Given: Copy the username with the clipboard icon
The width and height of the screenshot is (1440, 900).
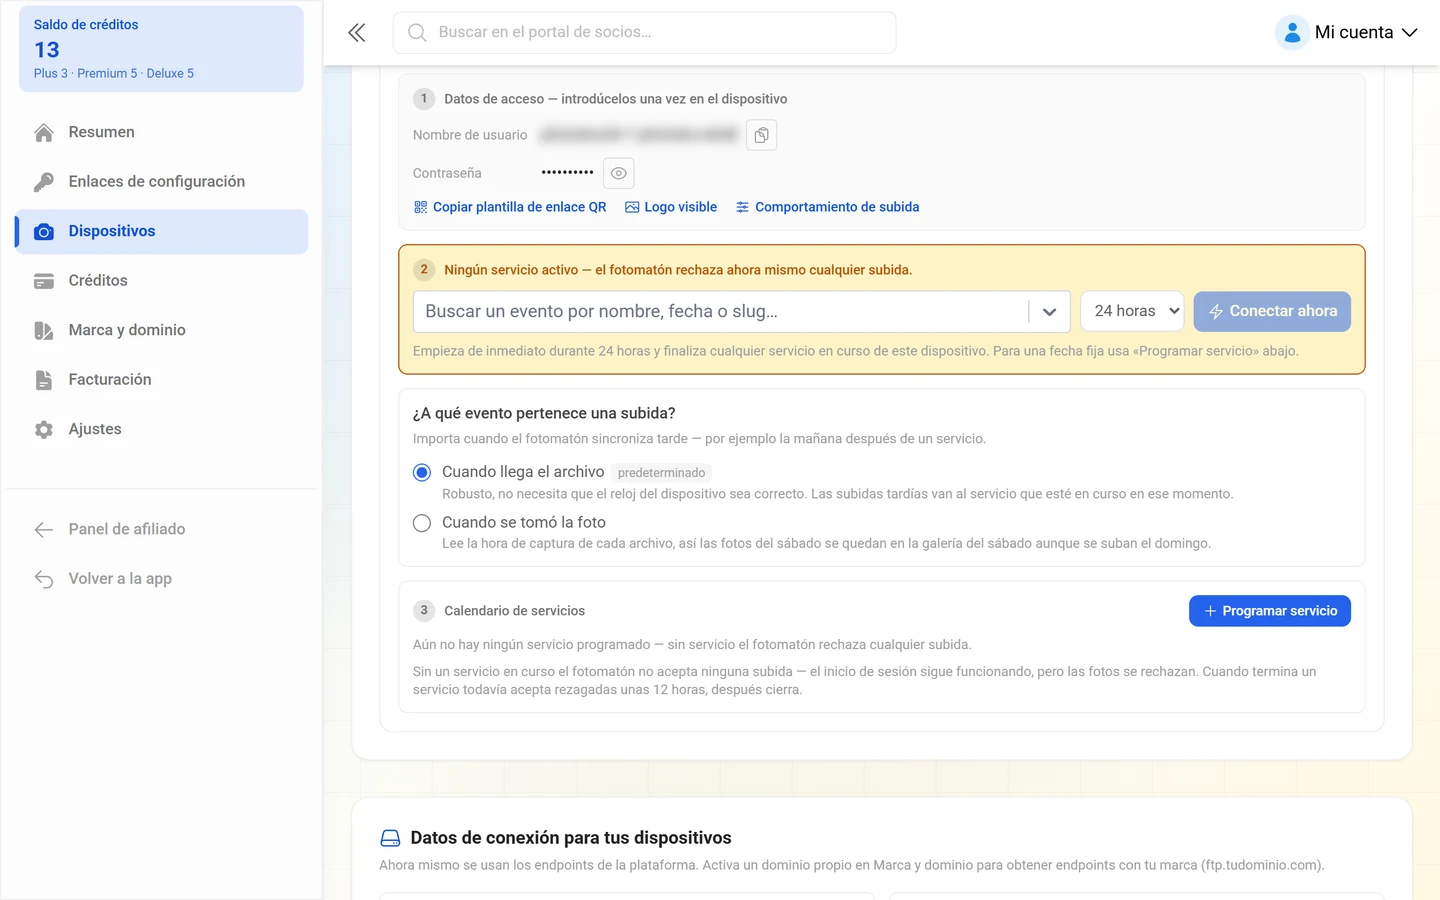Looking at the screenshot, I should point(762,135).
